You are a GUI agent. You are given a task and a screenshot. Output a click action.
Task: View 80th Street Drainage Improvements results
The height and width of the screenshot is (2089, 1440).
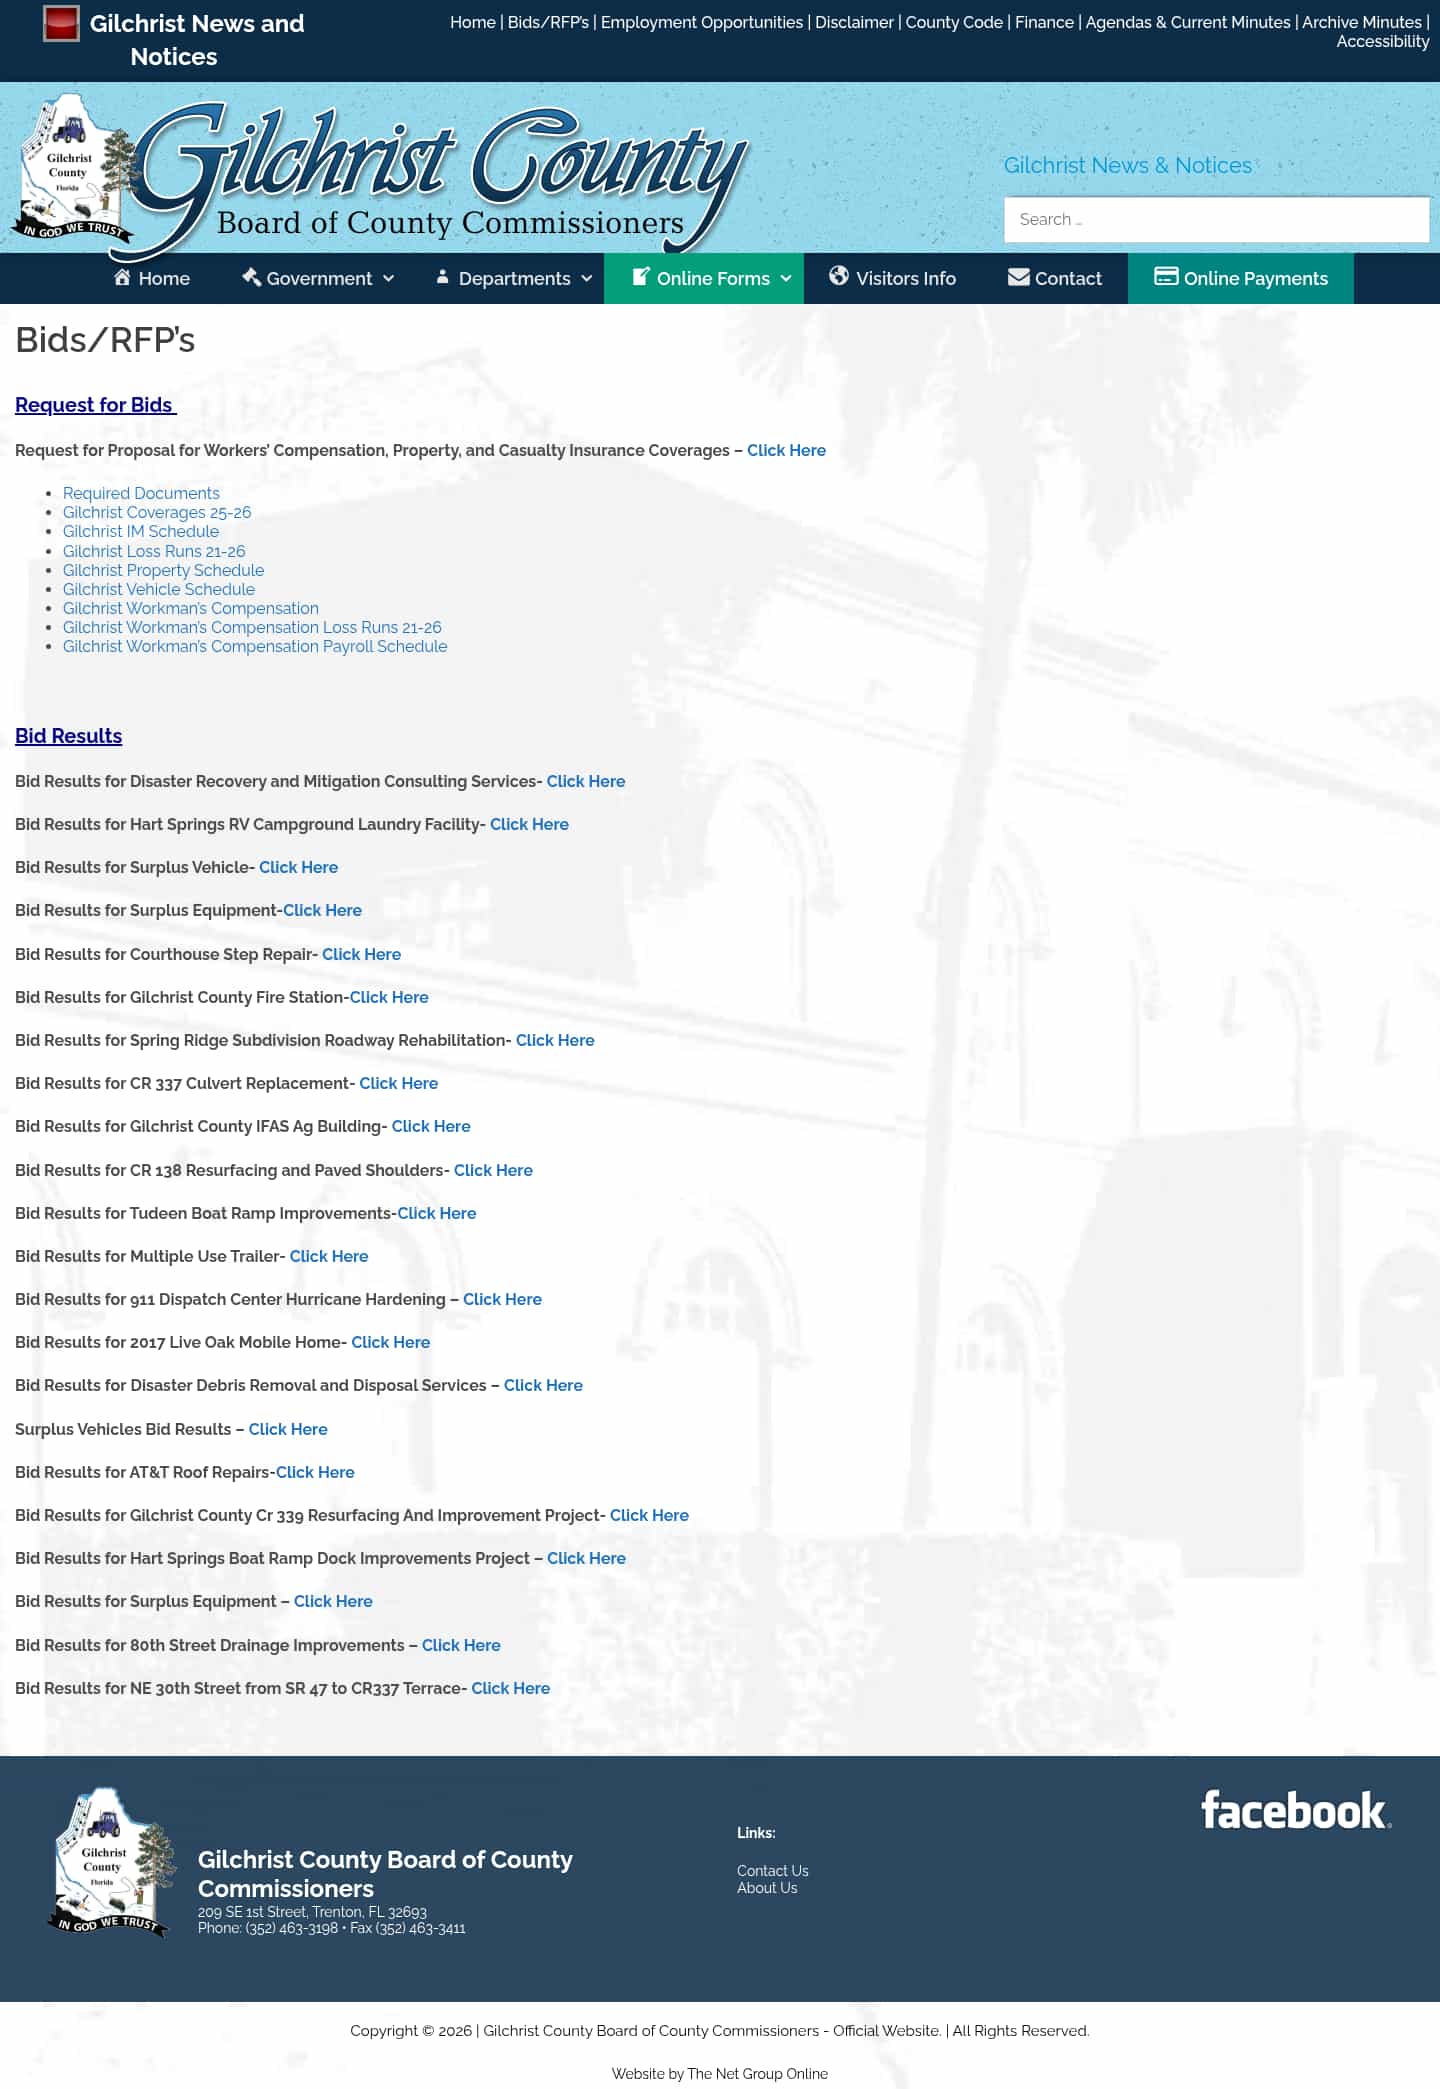pos(461,1645)
